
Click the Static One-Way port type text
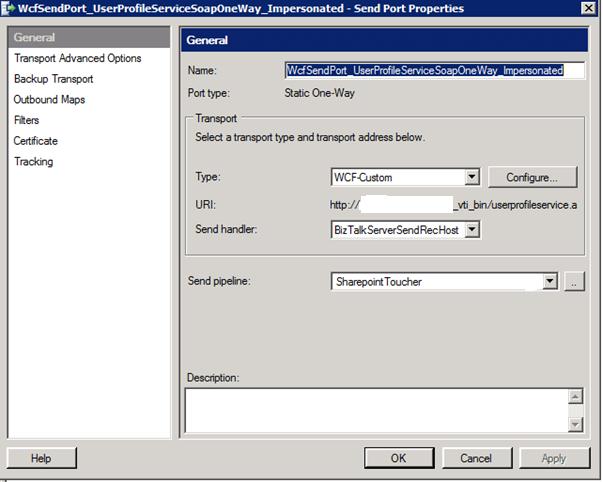pos(320,93)
